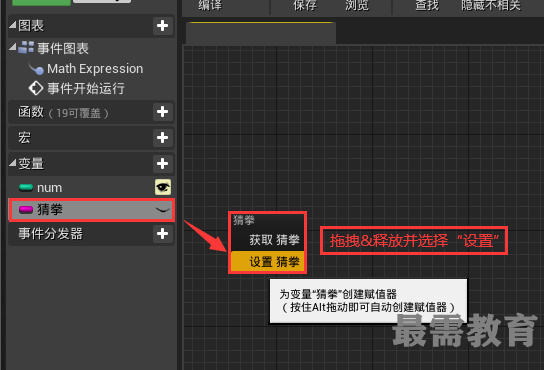The width and height of the screenshot is (544, 370).
Task: Collapse the 事件图表 tree arrow
Action: pos(12,47)
